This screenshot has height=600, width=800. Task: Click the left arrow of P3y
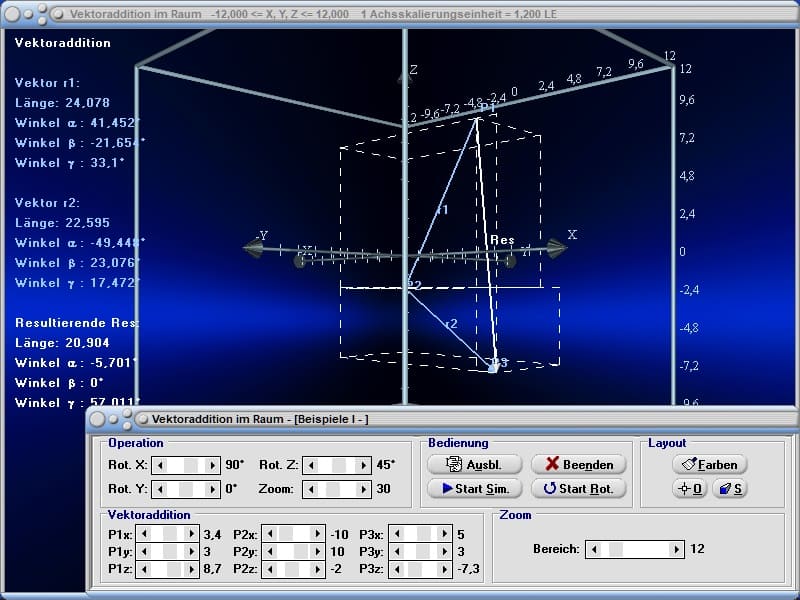[x=397, y=552]
